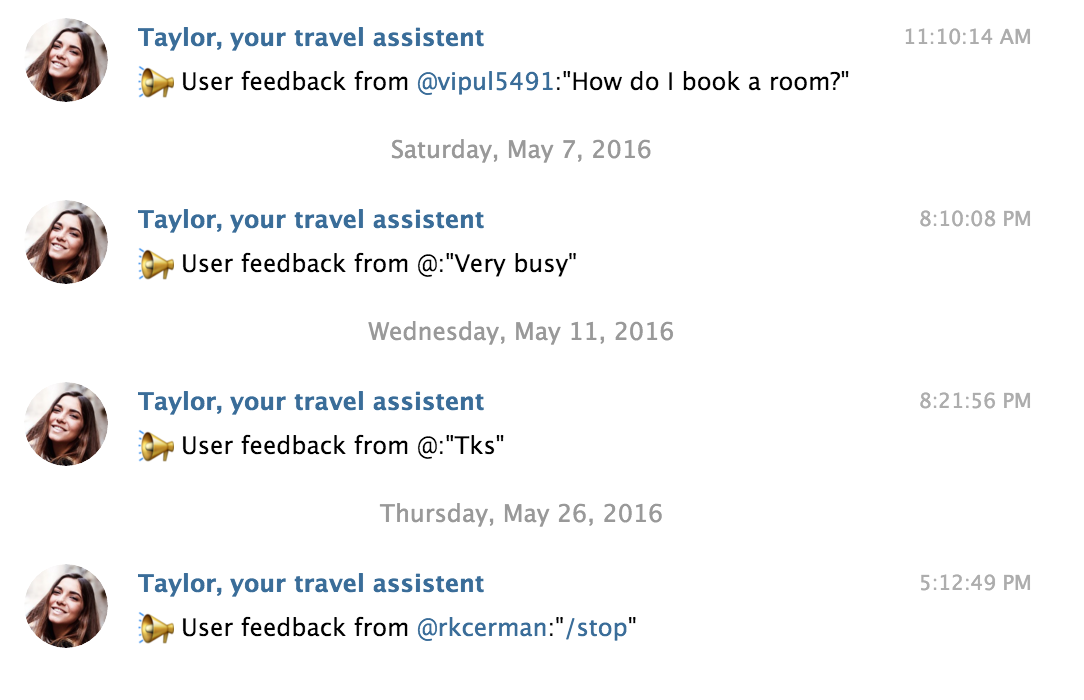1084x700 pixels.
Task: Open Taylor's profile via top avatar
Action: (x=65, y=60)
